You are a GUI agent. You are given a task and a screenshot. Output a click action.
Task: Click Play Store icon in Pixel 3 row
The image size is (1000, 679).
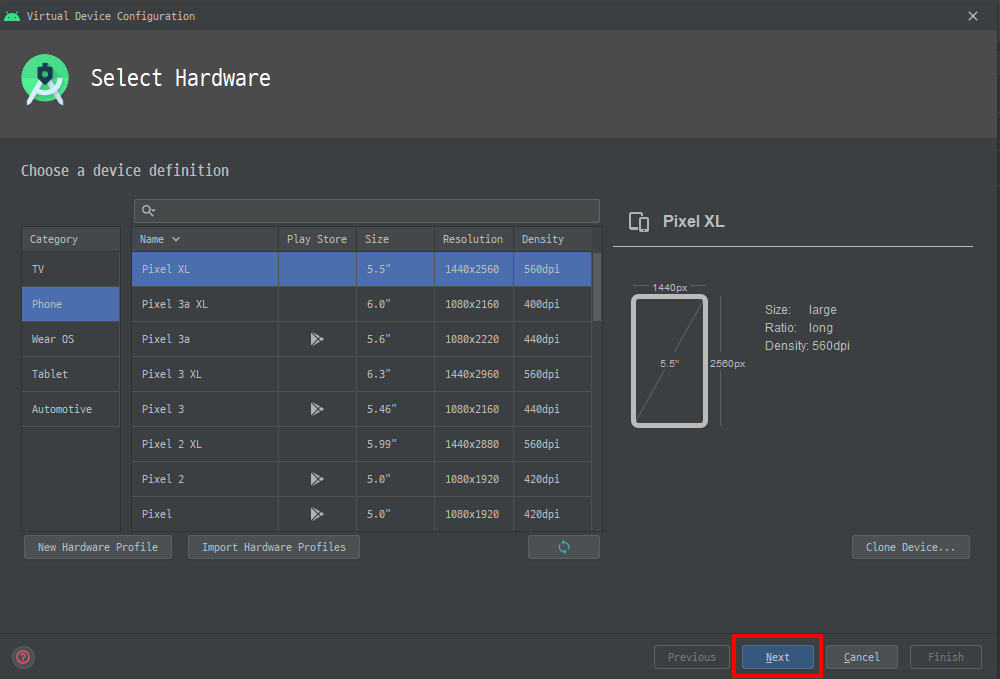tap(317, 409)
